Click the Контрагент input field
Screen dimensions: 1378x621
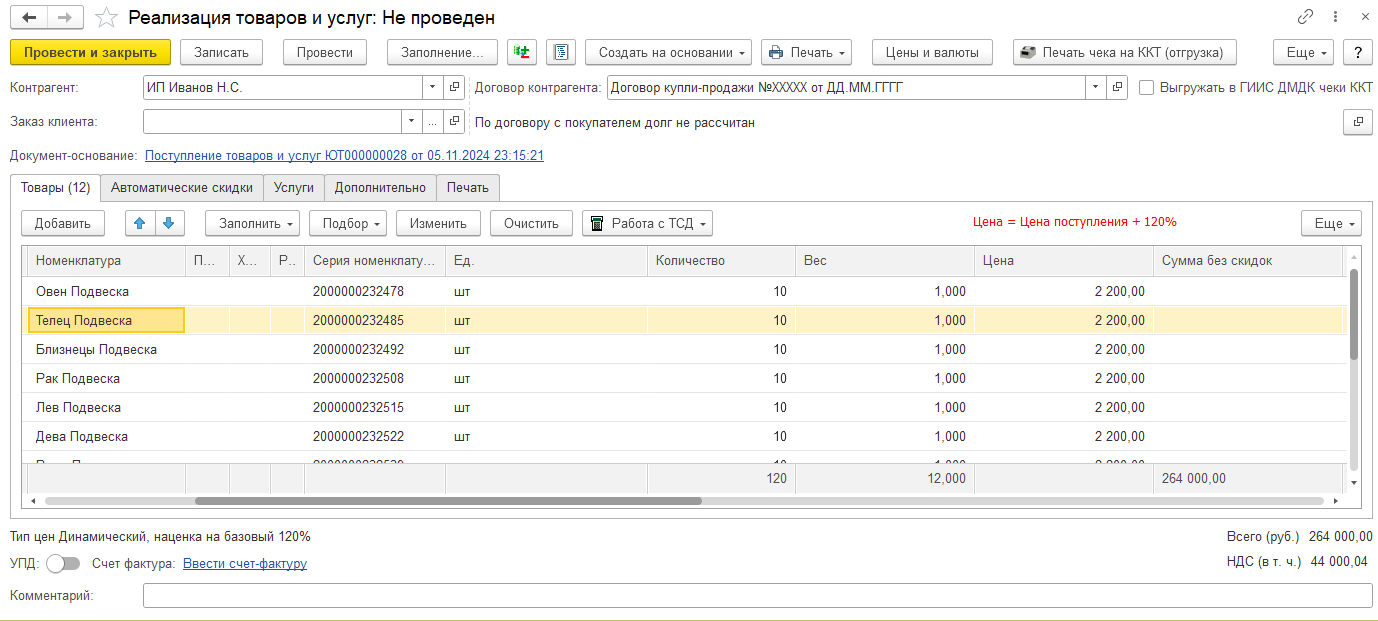point(282,88)
